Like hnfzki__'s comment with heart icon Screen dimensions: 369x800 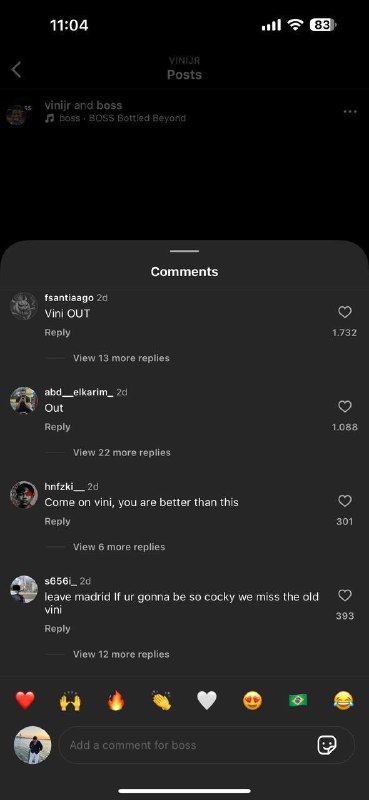coord(345,501)
